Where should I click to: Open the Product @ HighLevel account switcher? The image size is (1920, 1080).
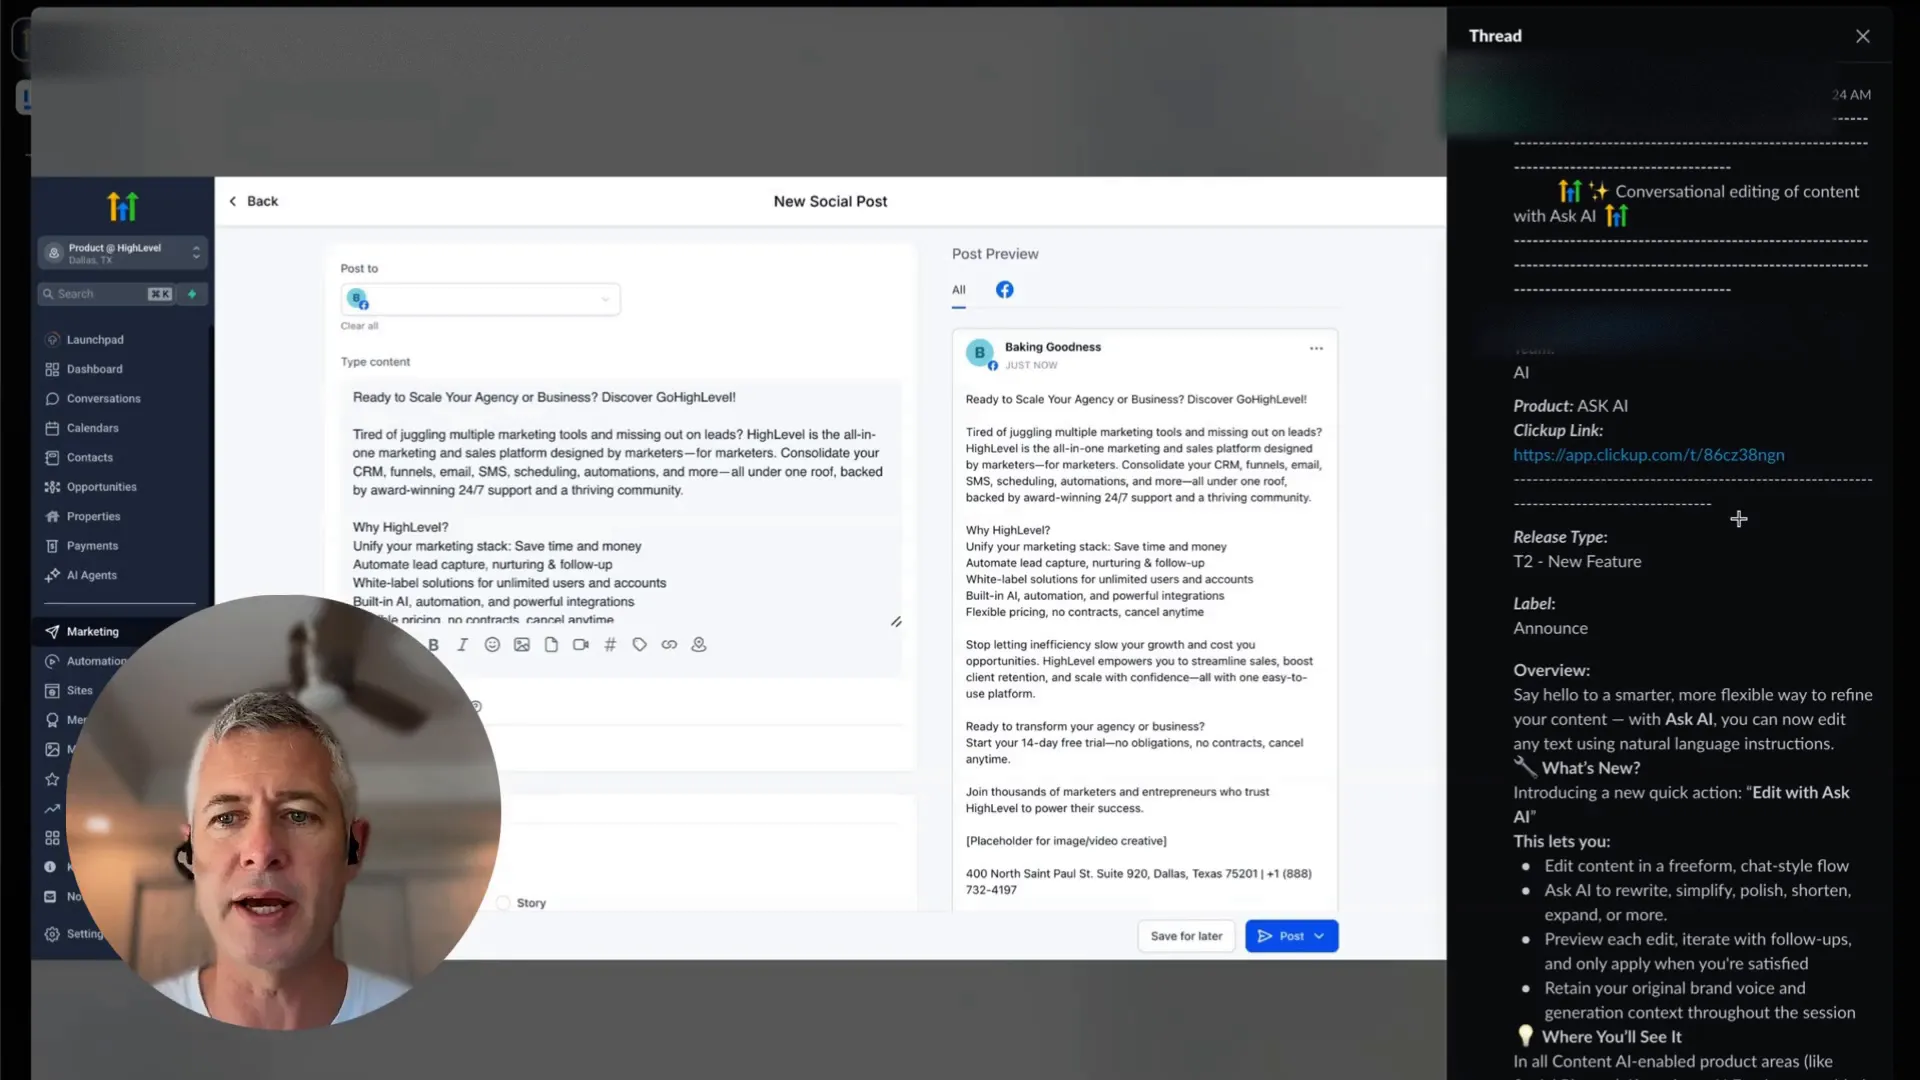[122, 253]
